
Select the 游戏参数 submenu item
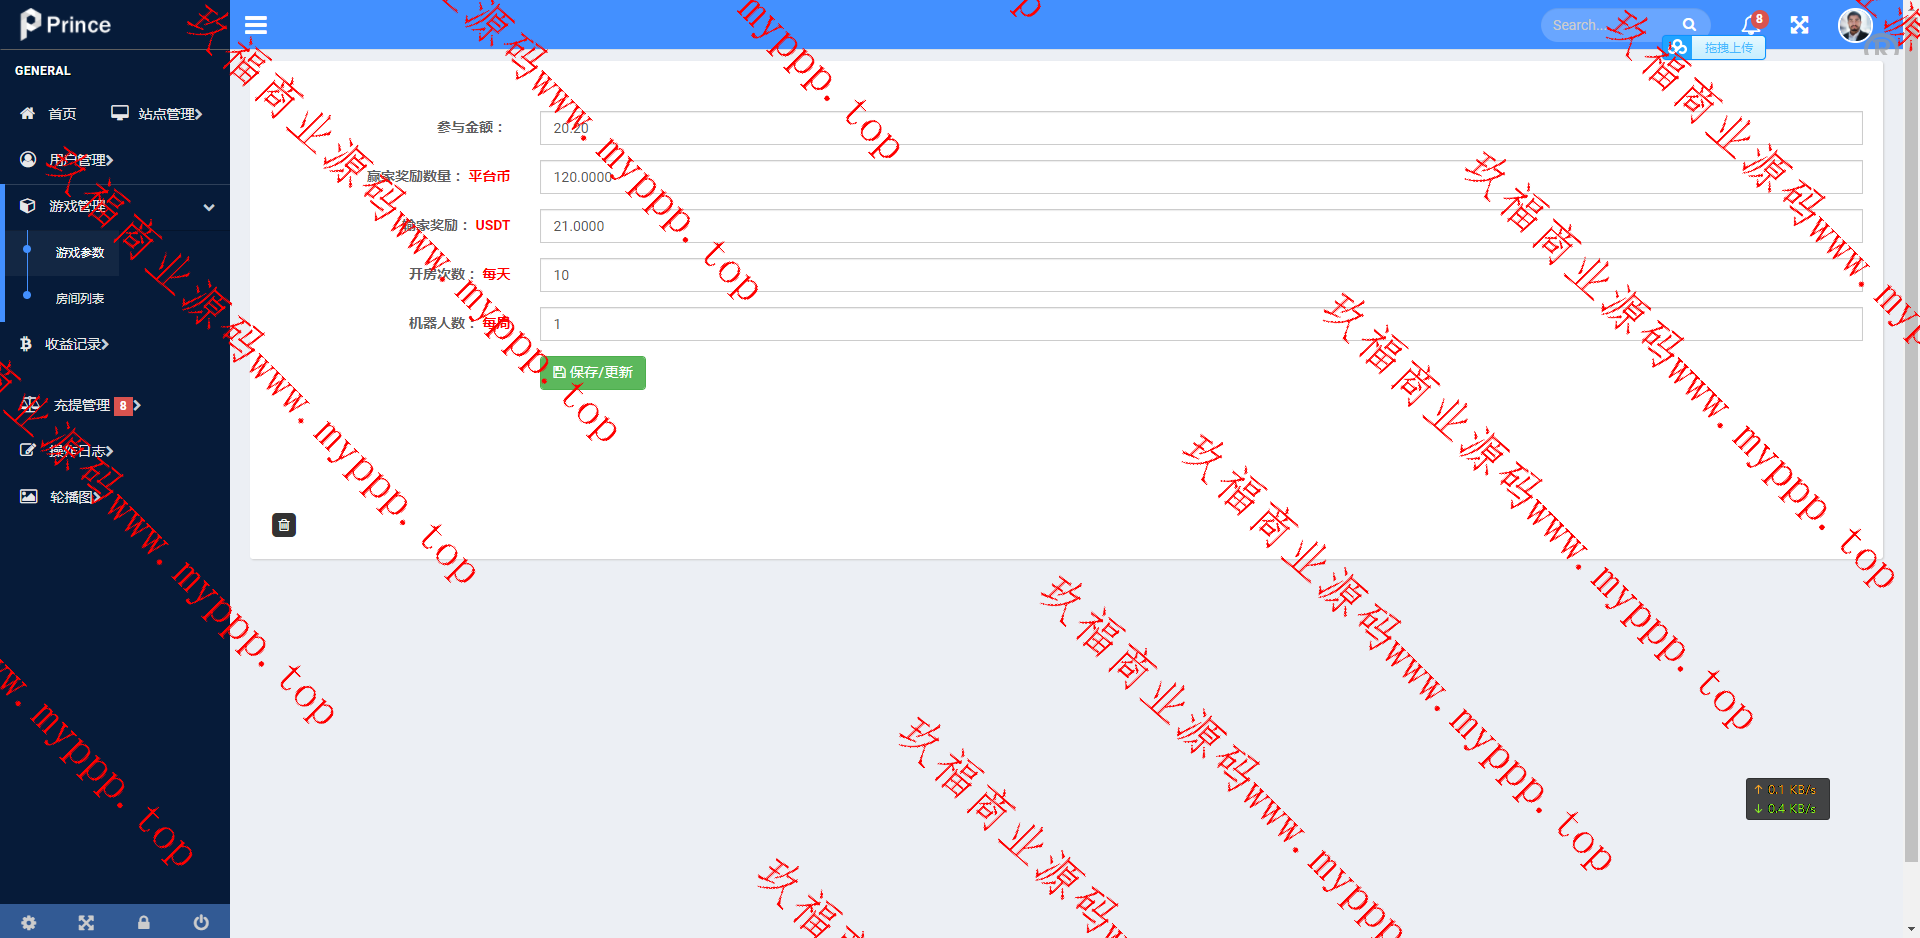pyautogui.click(x=80, y=253)
